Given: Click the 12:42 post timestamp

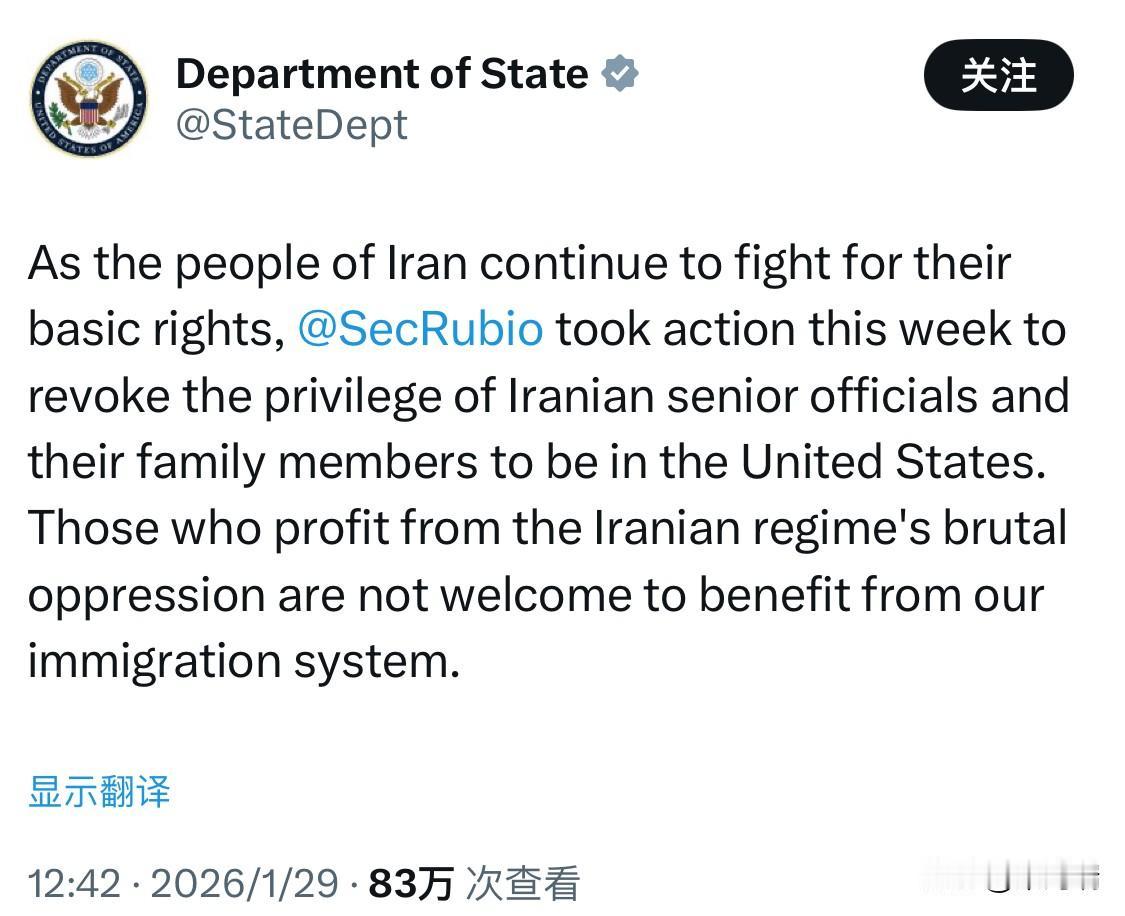Looking at the screenshot, I should 74,883.
